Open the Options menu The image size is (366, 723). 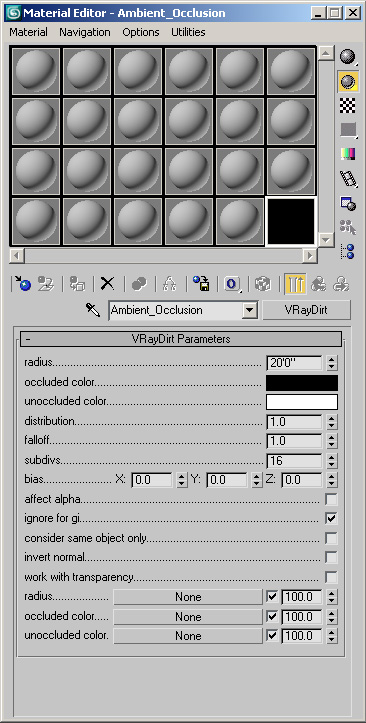[x=141, y=32]
